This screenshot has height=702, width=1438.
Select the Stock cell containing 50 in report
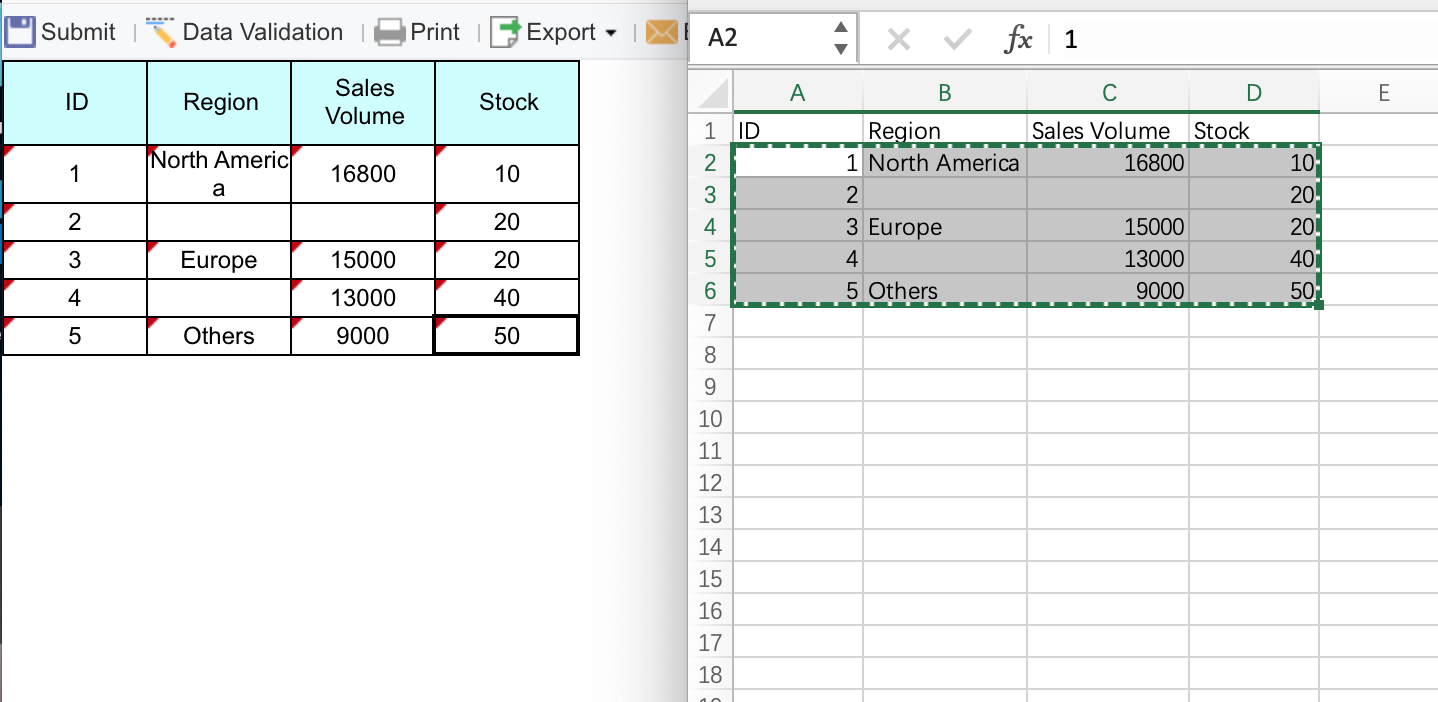[x=507, y=336]
